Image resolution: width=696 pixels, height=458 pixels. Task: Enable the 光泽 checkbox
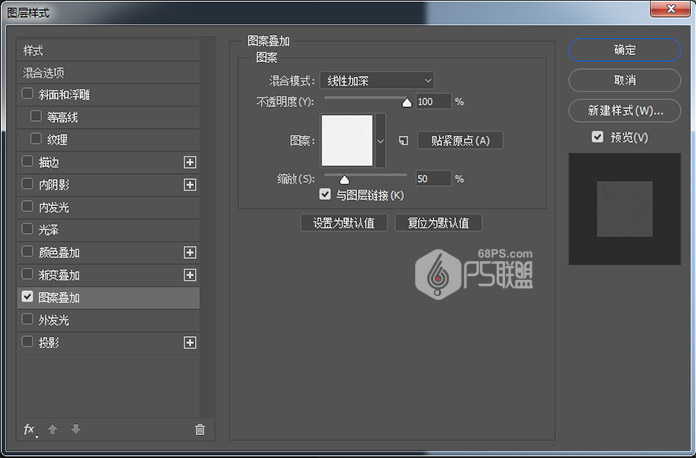[x=27, y=229]
